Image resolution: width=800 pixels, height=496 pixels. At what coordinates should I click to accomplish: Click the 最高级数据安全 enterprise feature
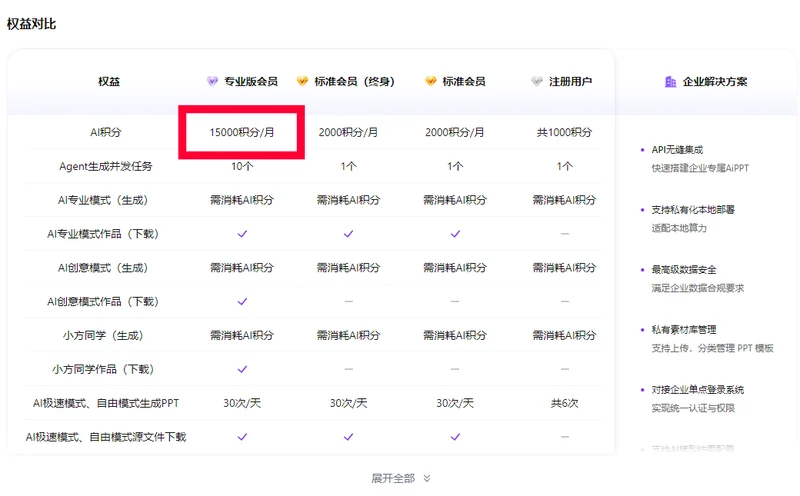point(684,269)
